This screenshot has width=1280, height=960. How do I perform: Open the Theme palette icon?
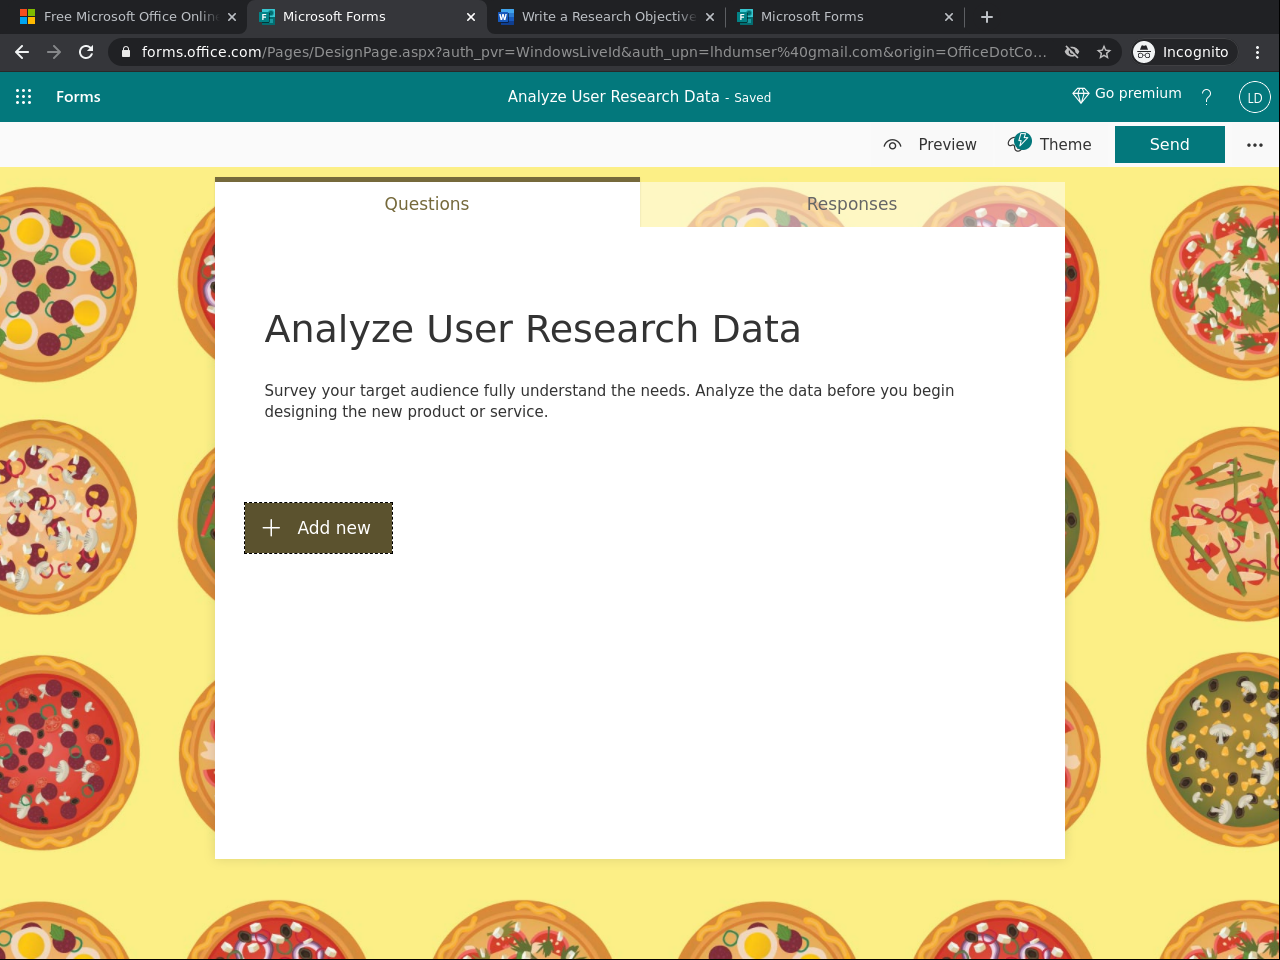click(1020, 143)
